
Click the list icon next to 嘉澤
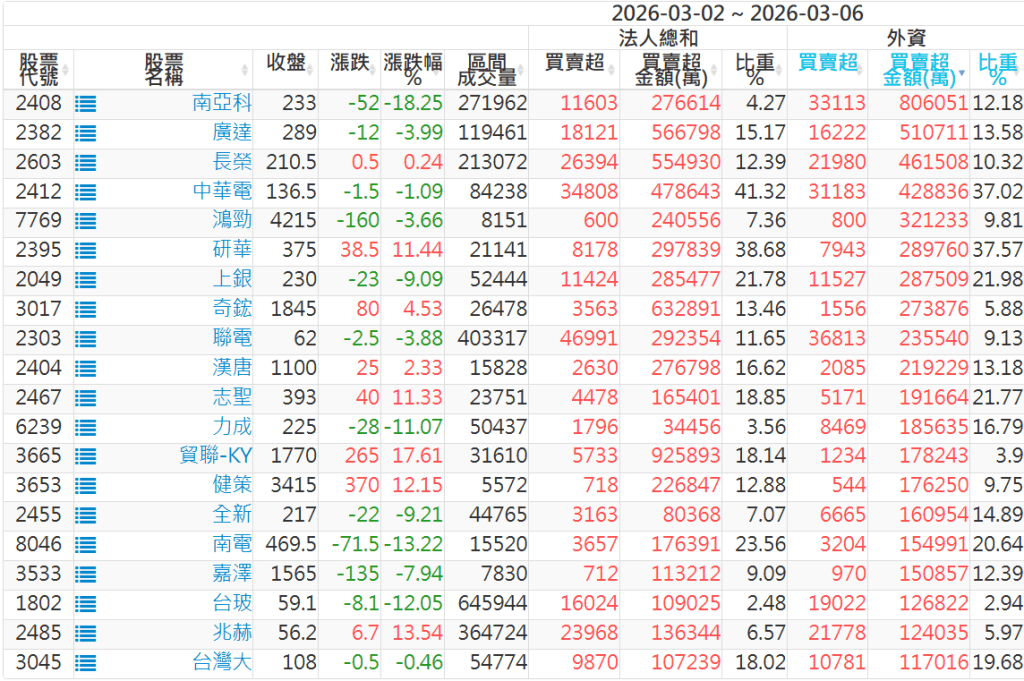click(x=85, y=575)
